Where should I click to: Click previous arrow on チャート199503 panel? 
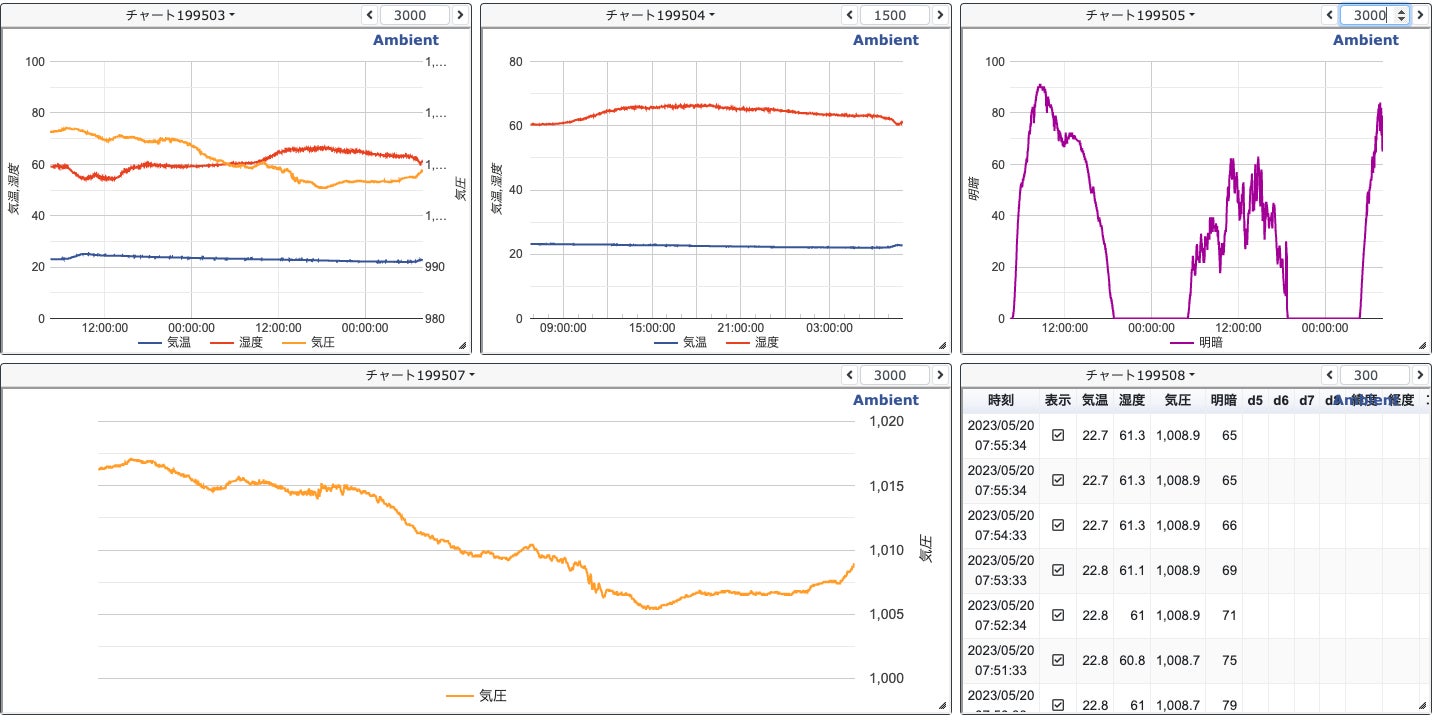pyautogui.click(x=370, y=15)
